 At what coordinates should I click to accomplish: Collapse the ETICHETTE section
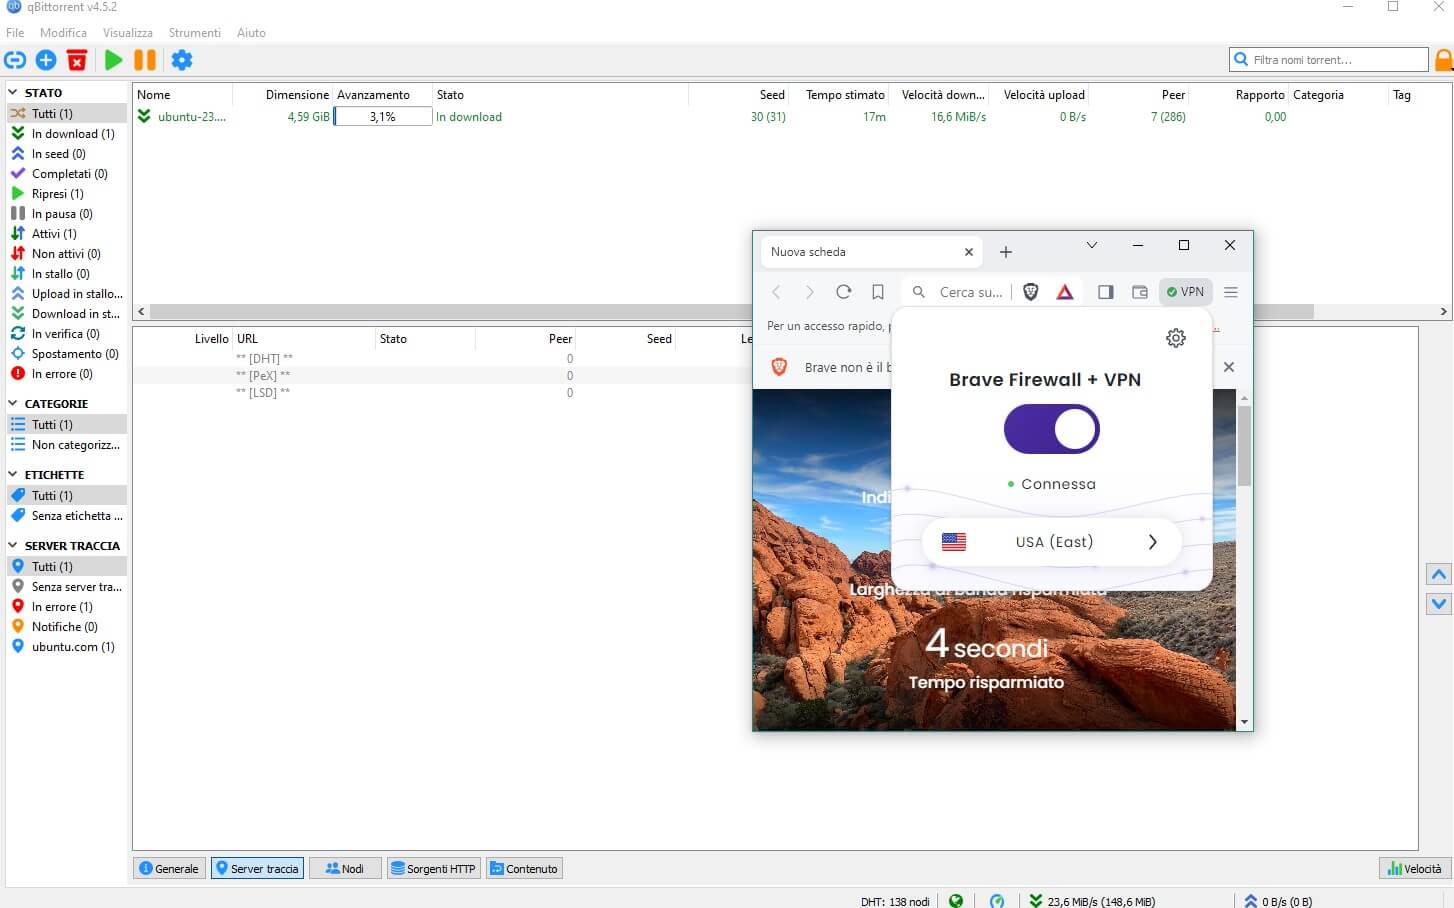[x=13, y=475]
